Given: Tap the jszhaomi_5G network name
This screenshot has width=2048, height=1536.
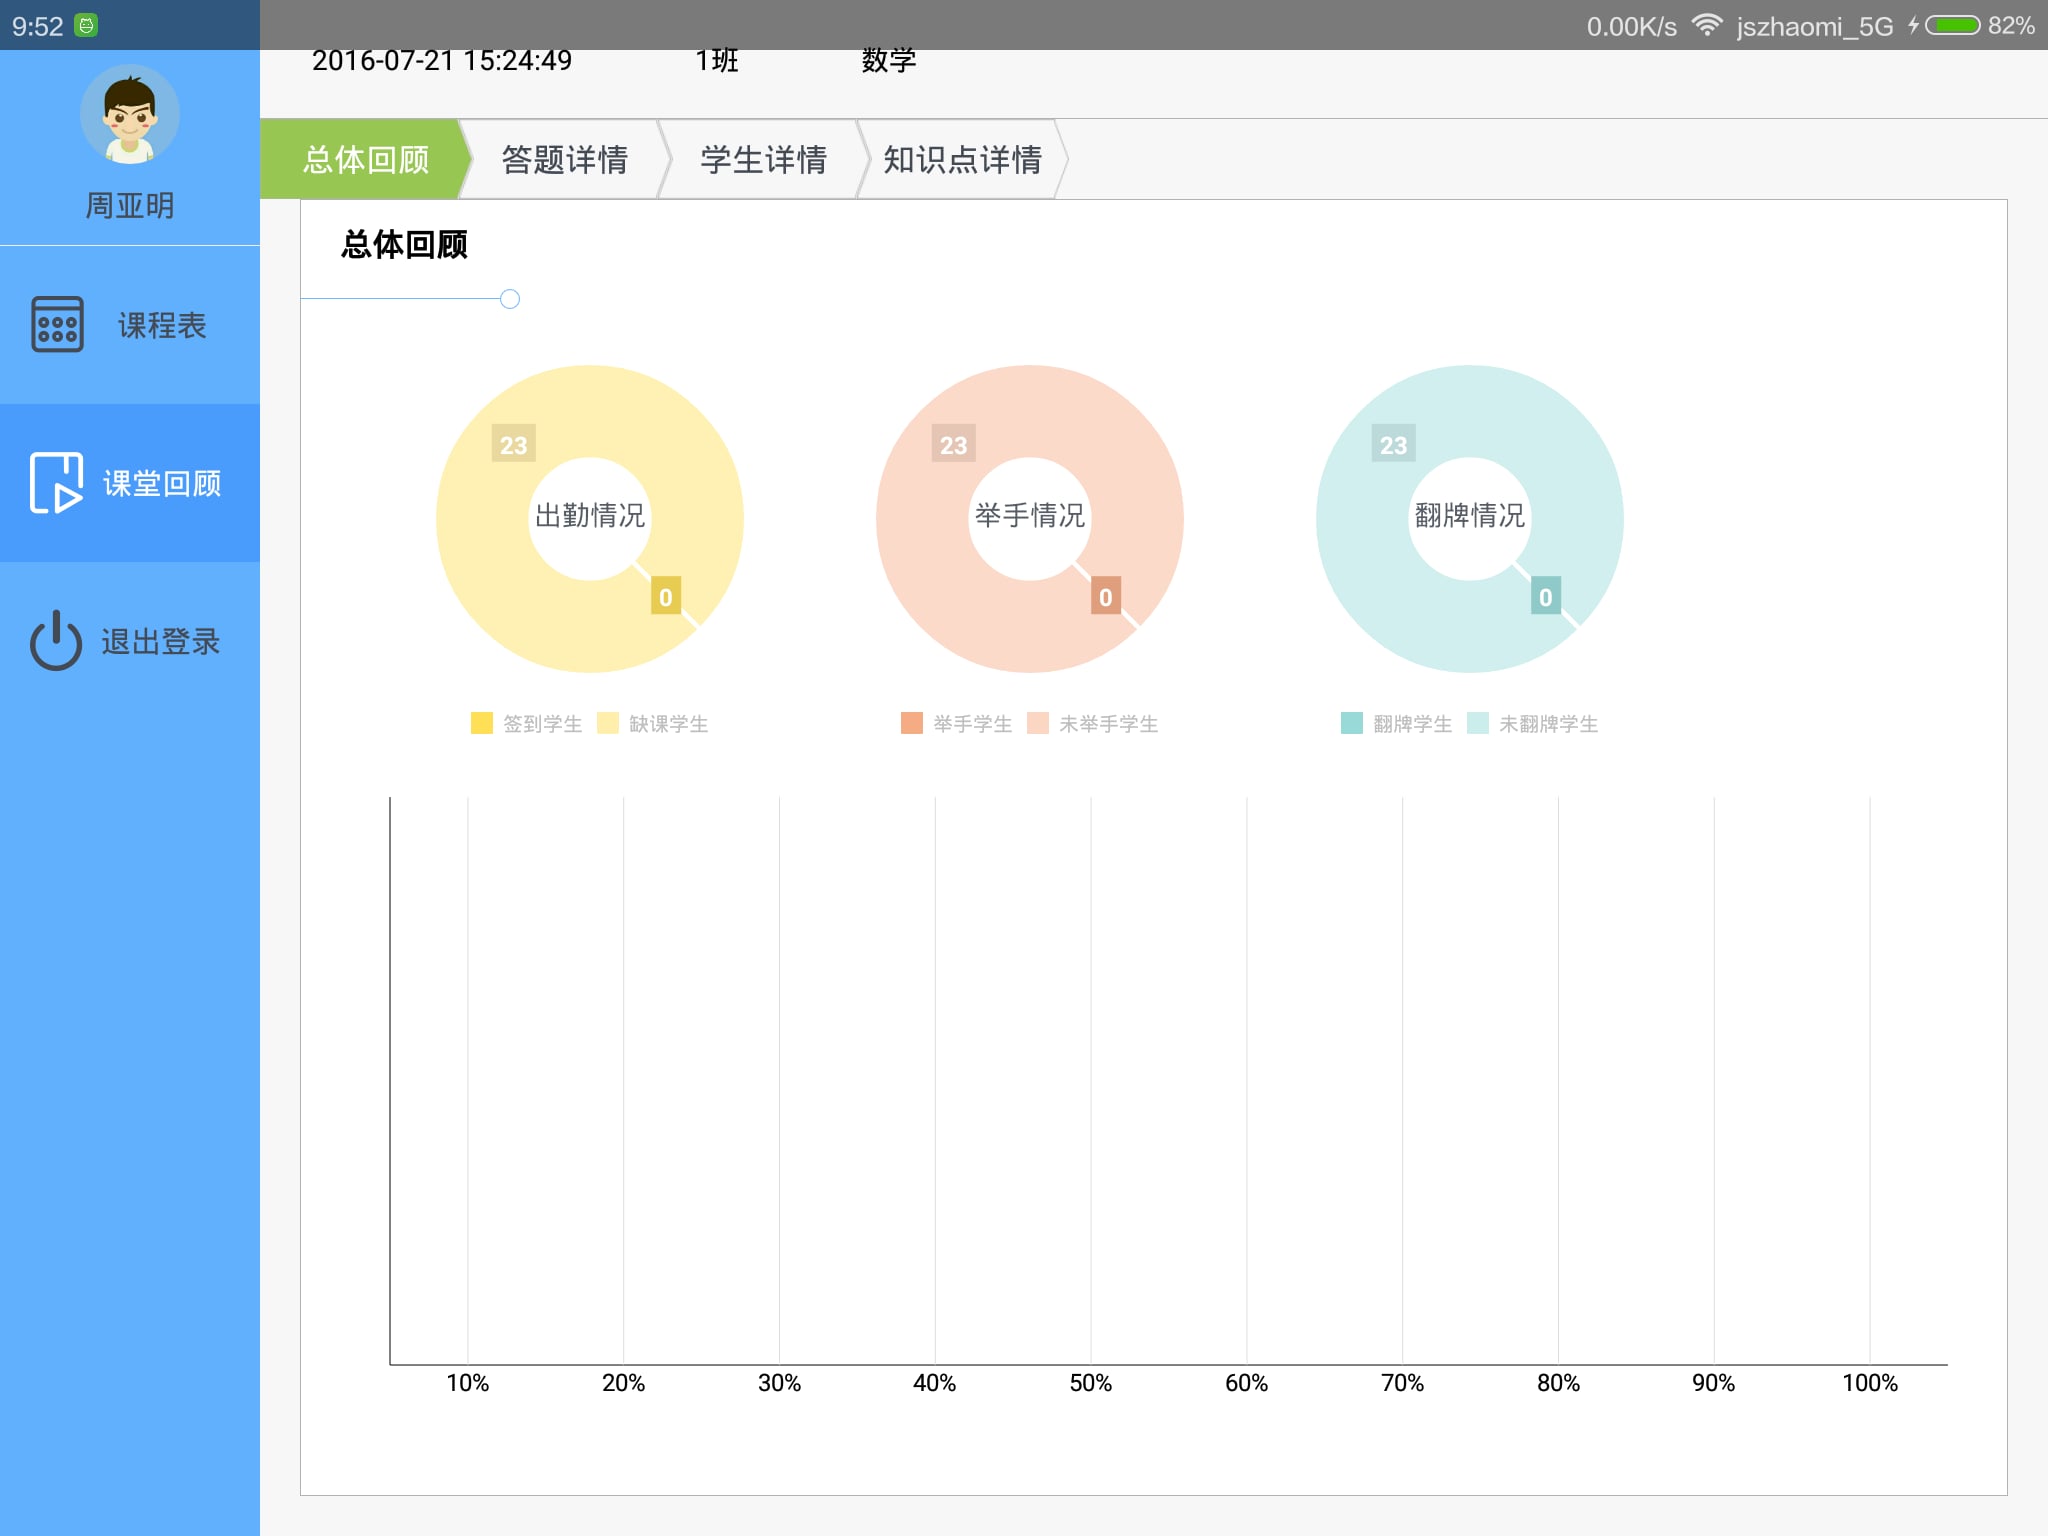Looking at the screenshot, I should (x=1815, y=26).
